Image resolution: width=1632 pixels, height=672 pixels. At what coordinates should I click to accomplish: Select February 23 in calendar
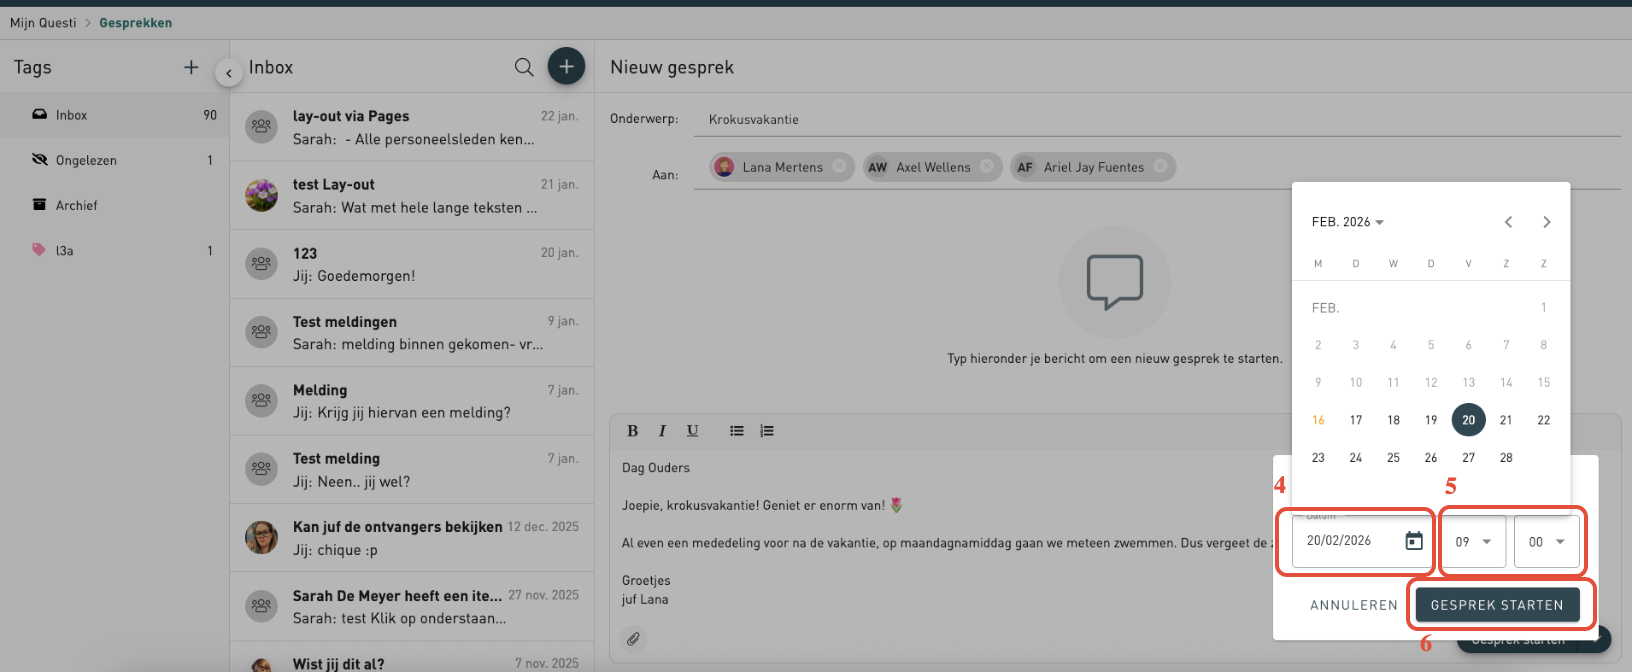[x=1318, y=458]
